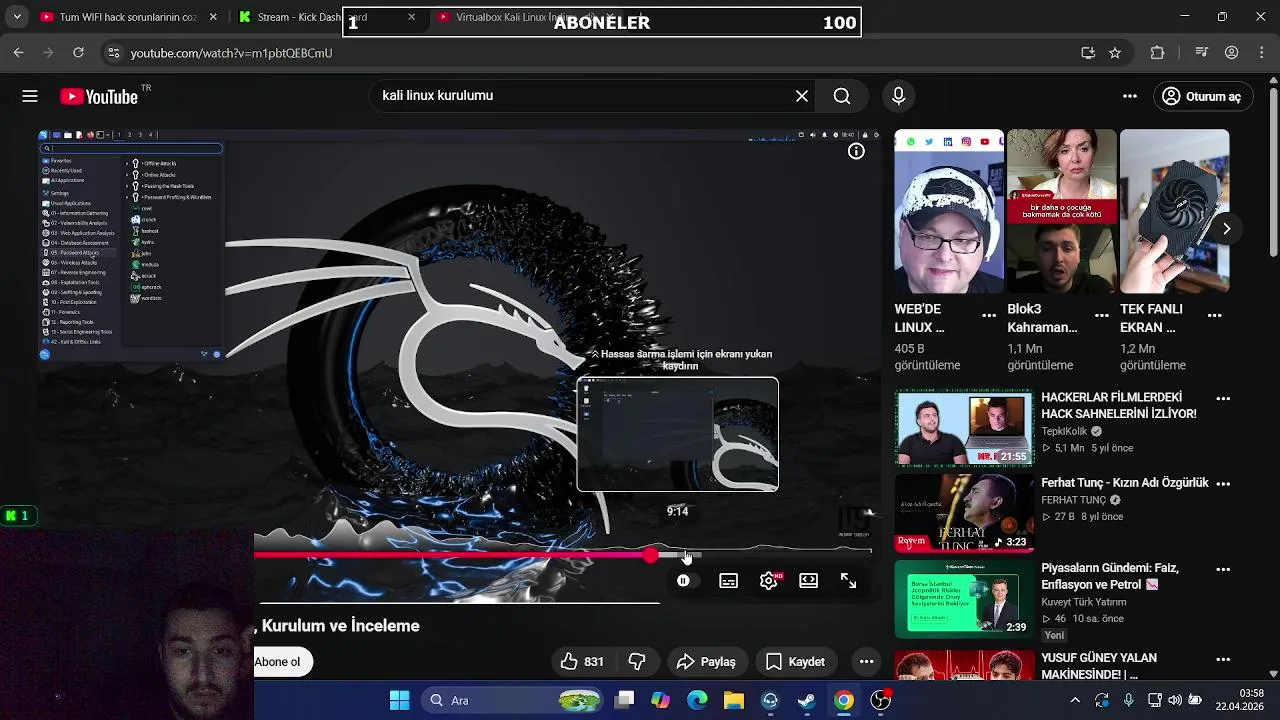Play the Ferhat Tunç Kızın Adı Özgürlük thumbnail
Viewport: 1280px width, 720px height.
coord(964,513)
